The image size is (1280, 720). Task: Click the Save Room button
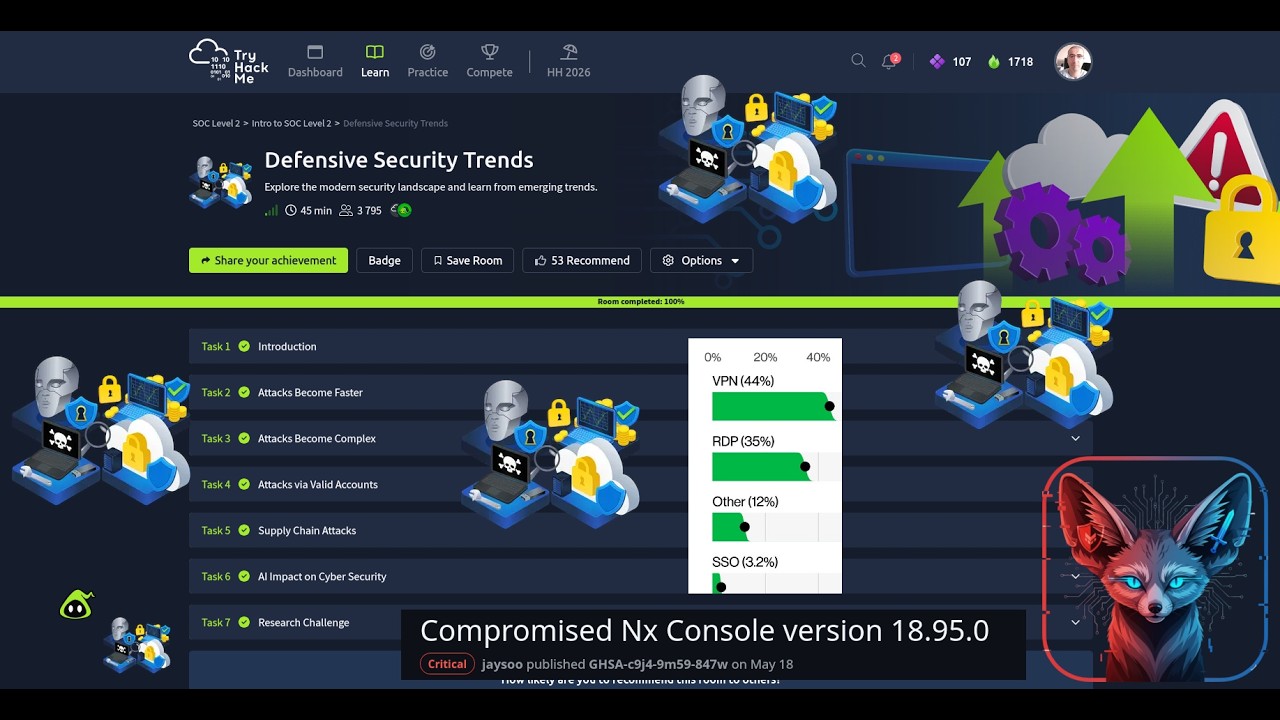[x=467, y=261]
